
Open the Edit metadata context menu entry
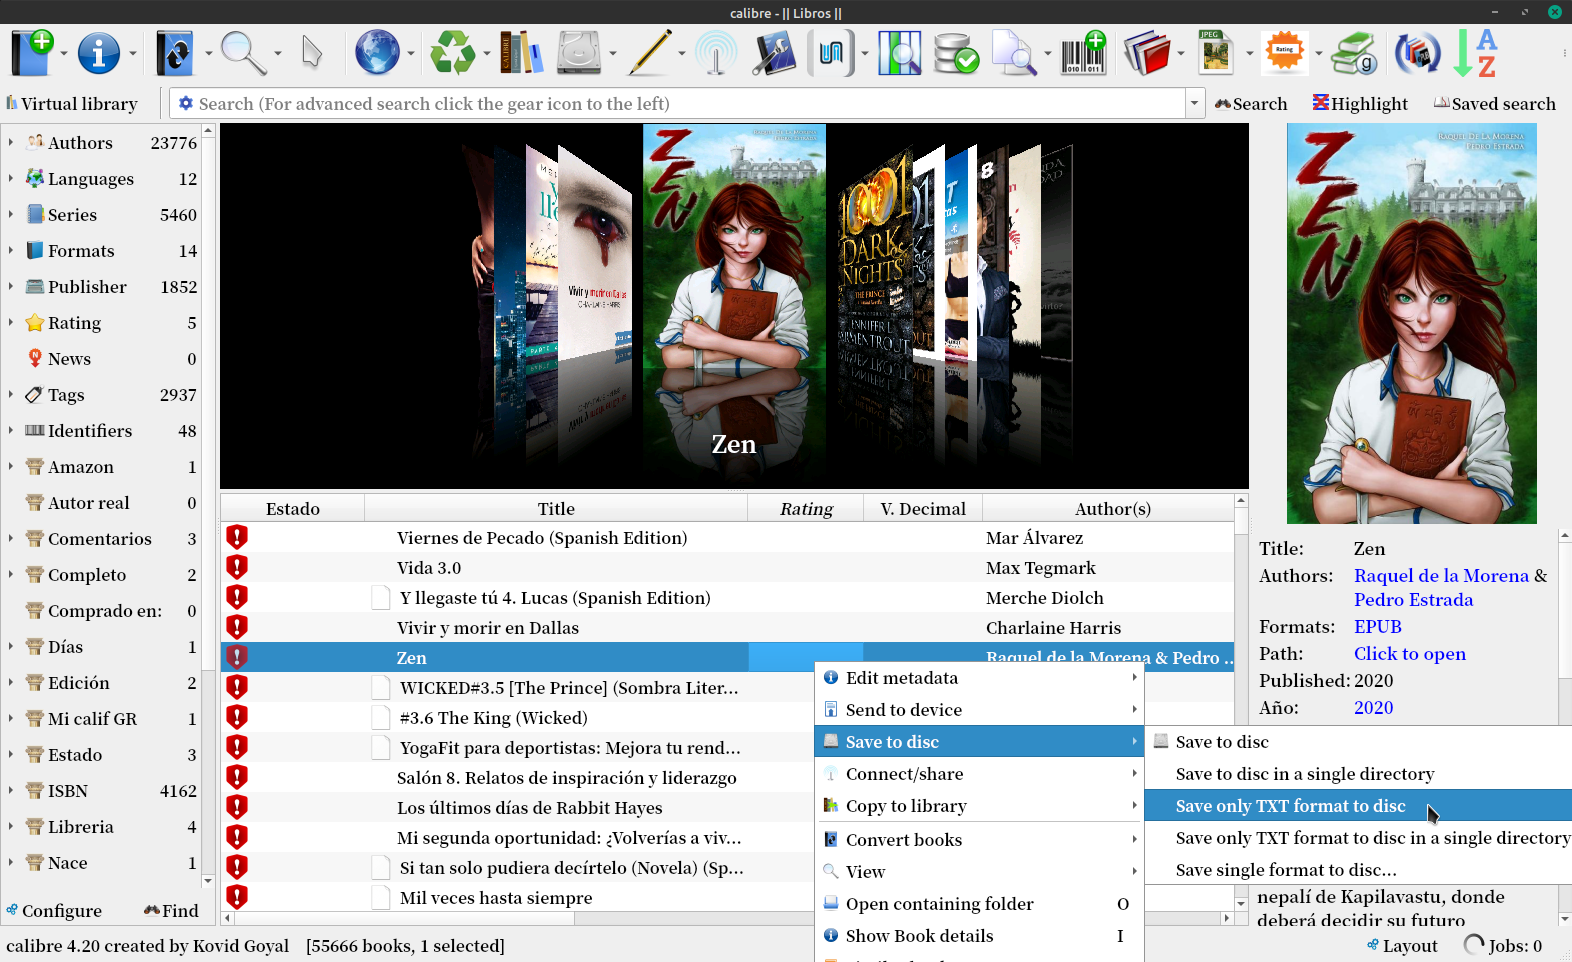980,678
